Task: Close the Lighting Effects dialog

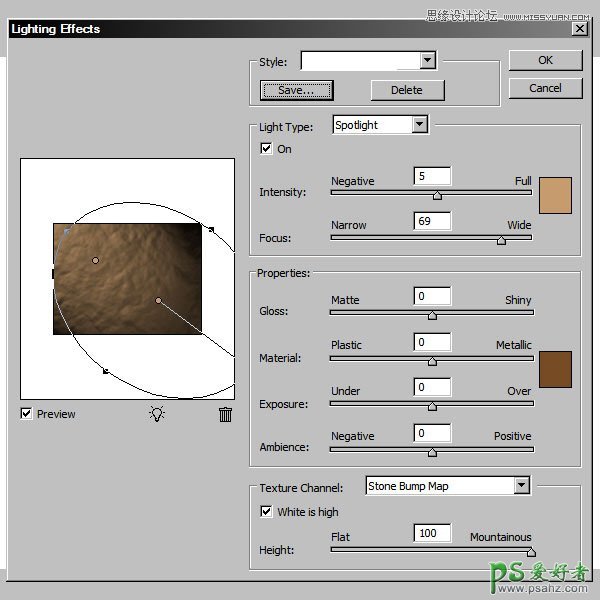Action: pyautogui.click(x=579, y=29)
